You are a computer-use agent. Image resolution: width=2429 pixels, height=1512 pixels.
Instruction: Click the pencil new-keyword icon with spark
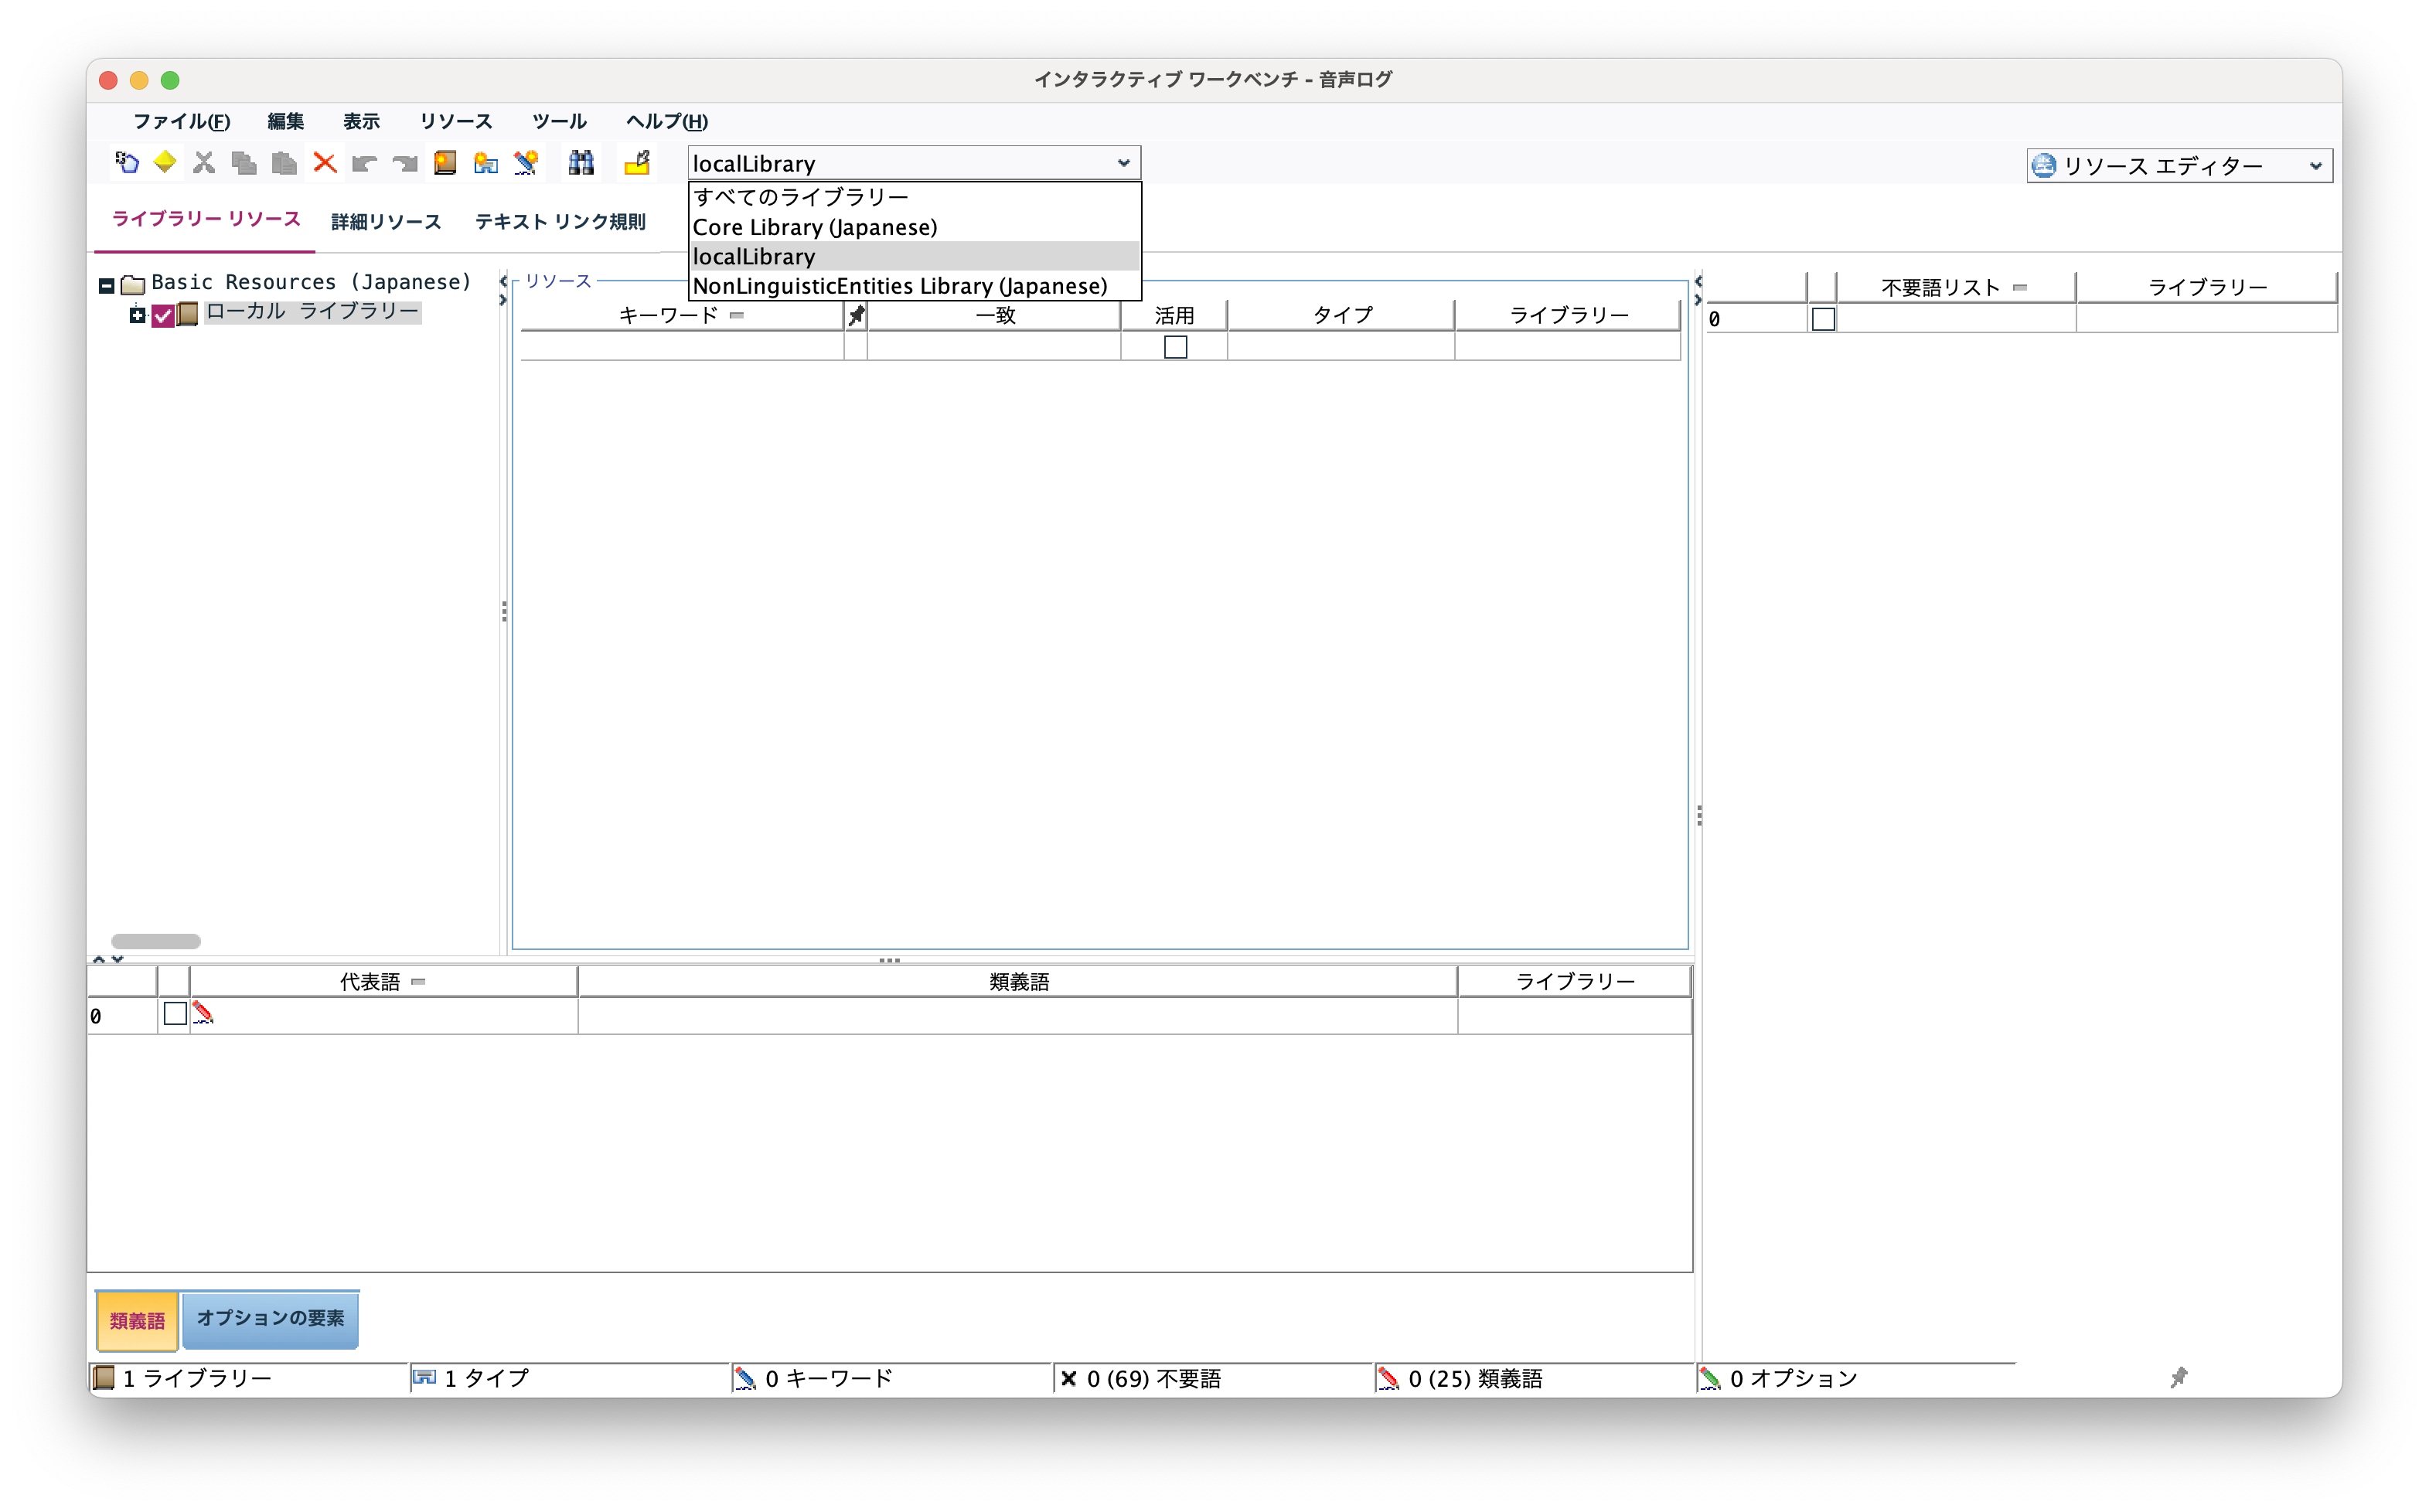click(x=527, y=162)
